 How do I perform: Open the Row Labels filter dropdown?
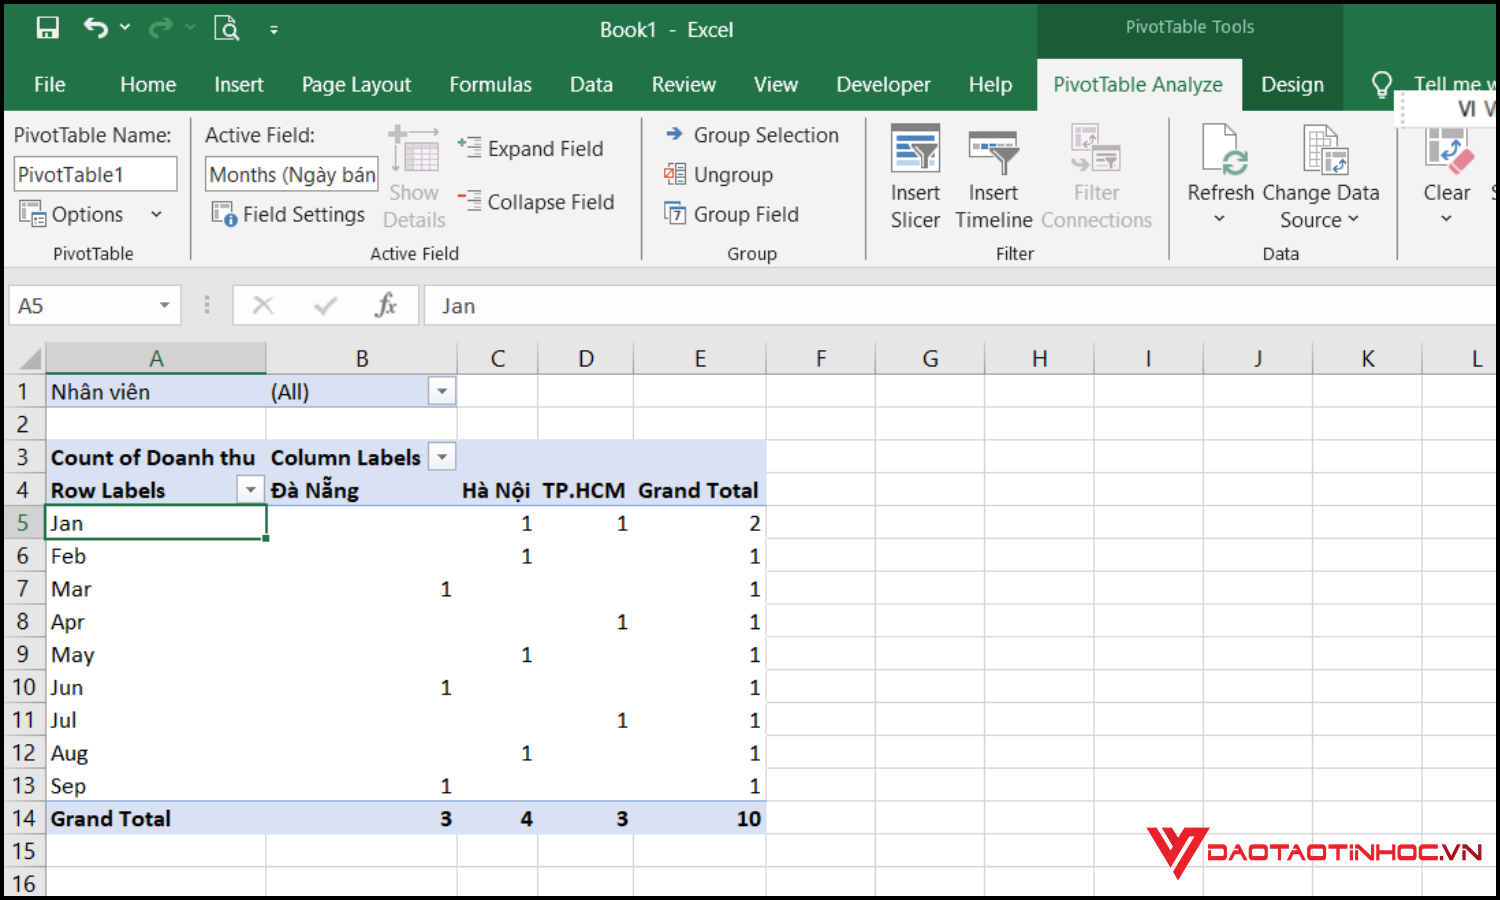click(x=251, y=490)
